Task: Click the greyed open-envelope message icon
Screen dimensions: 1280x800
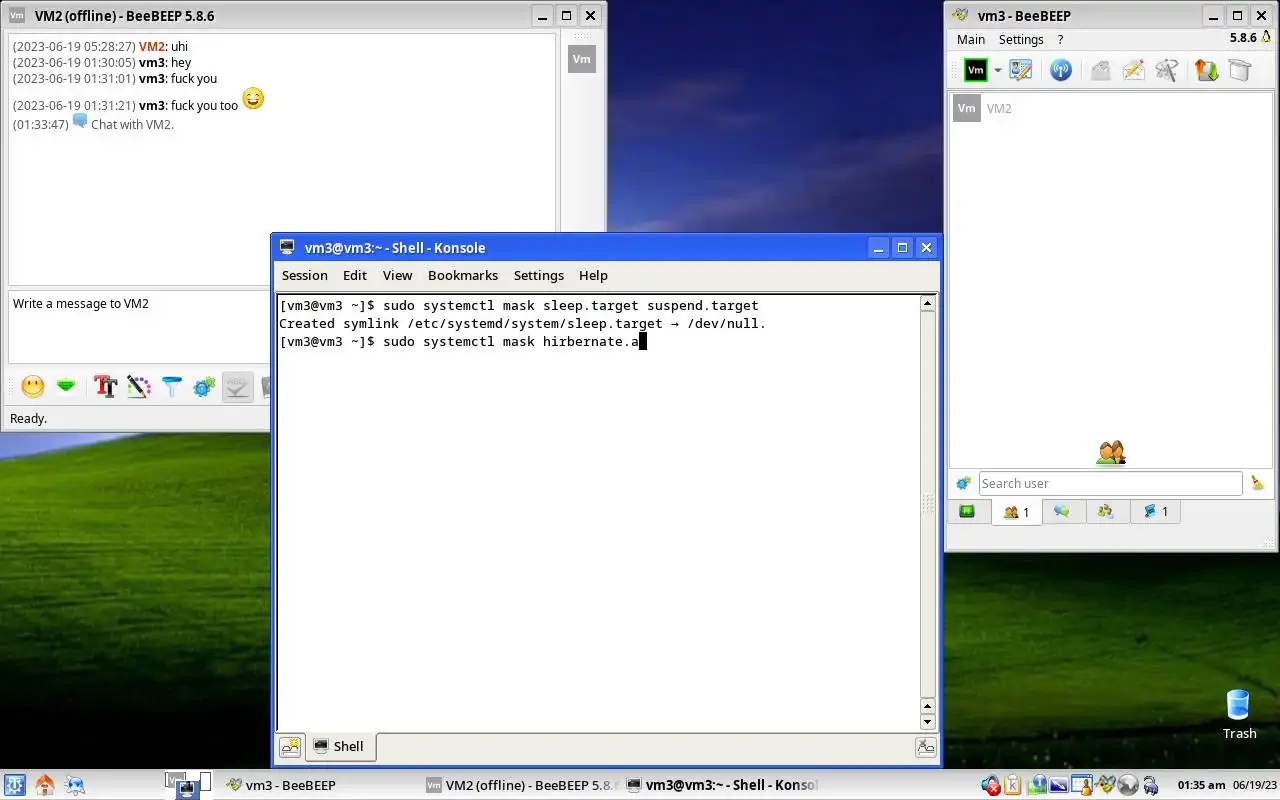Action: click(x=1100, y=70)
